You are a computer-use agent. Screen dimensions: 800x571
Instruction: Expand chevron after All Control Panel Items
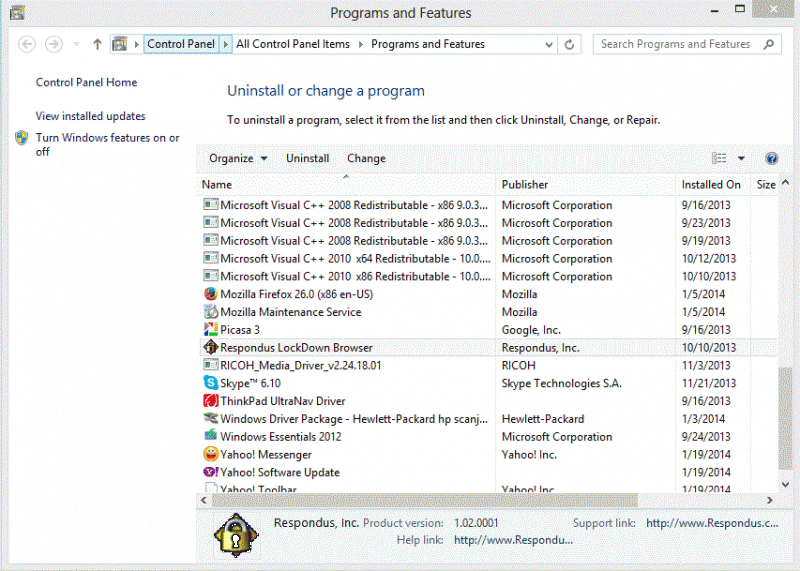(x=361, y=44)
